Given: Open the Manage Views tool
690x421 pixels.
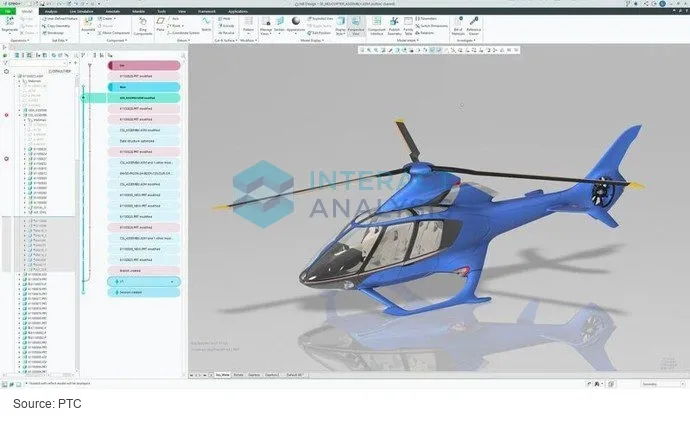Looking at the screenshot, I should tap(266, 26).
